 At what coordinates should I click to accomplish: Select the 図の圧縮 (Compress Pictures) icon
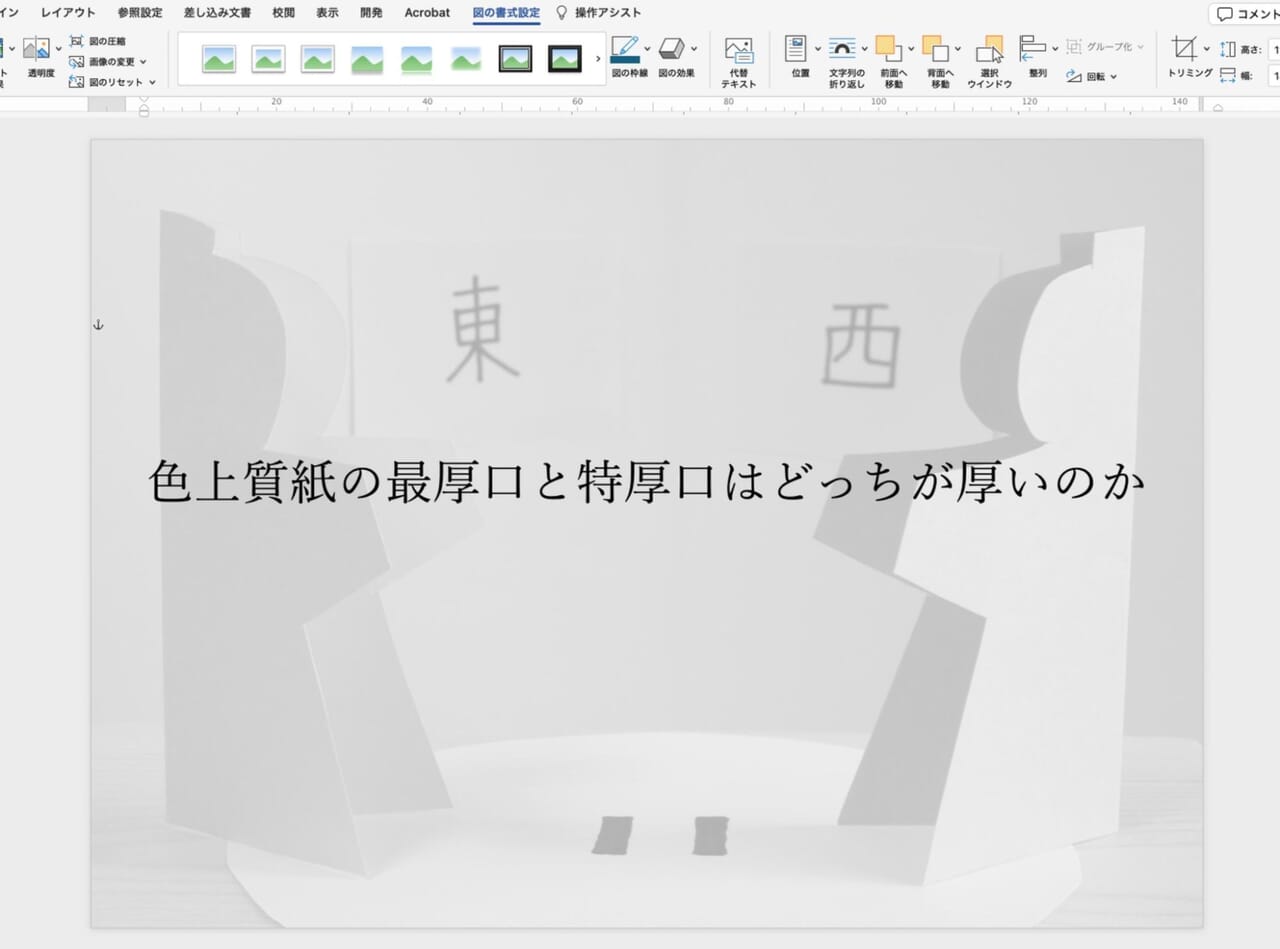[76, 42]
